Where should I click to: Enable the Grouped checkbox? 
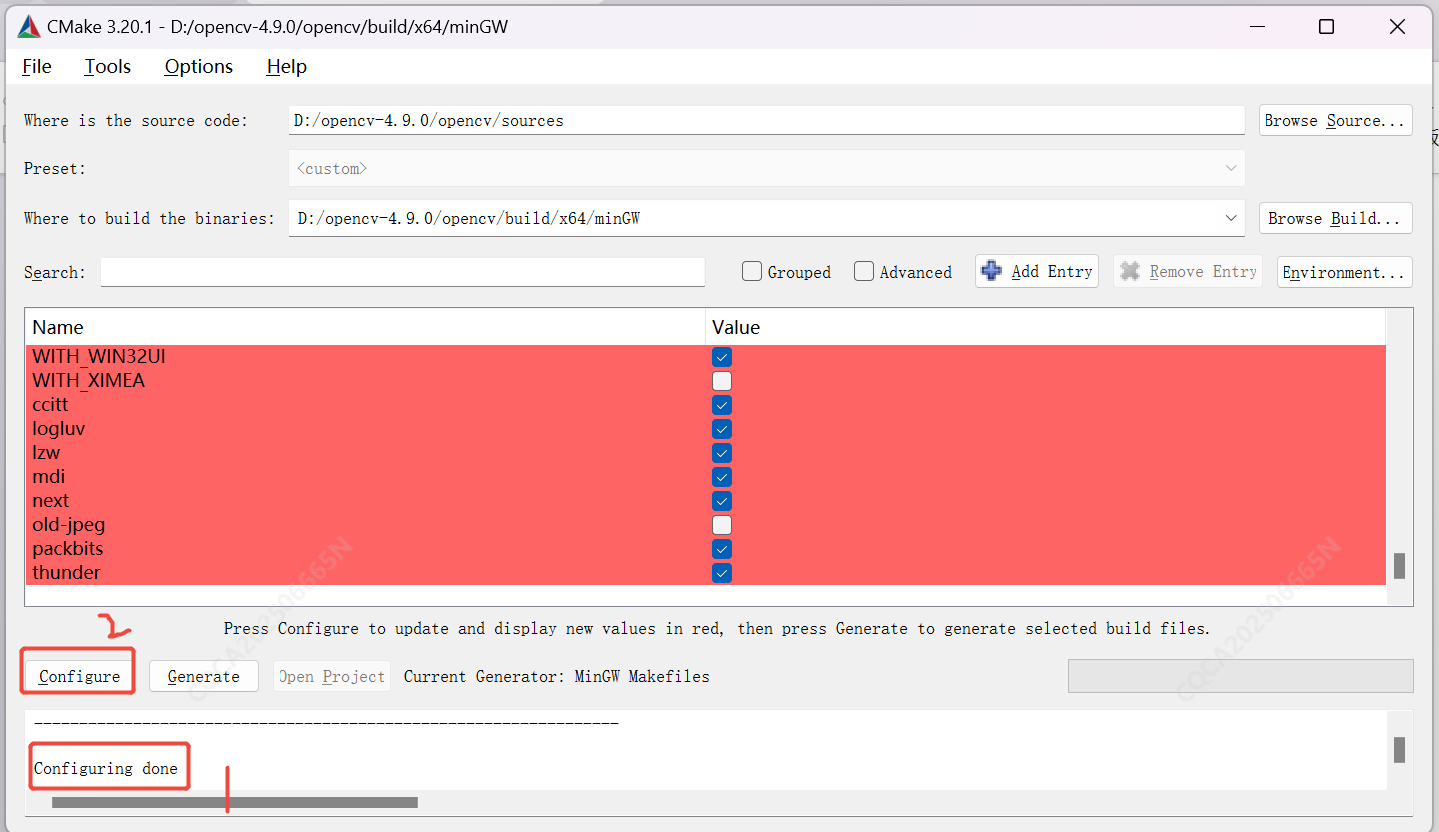752,271
